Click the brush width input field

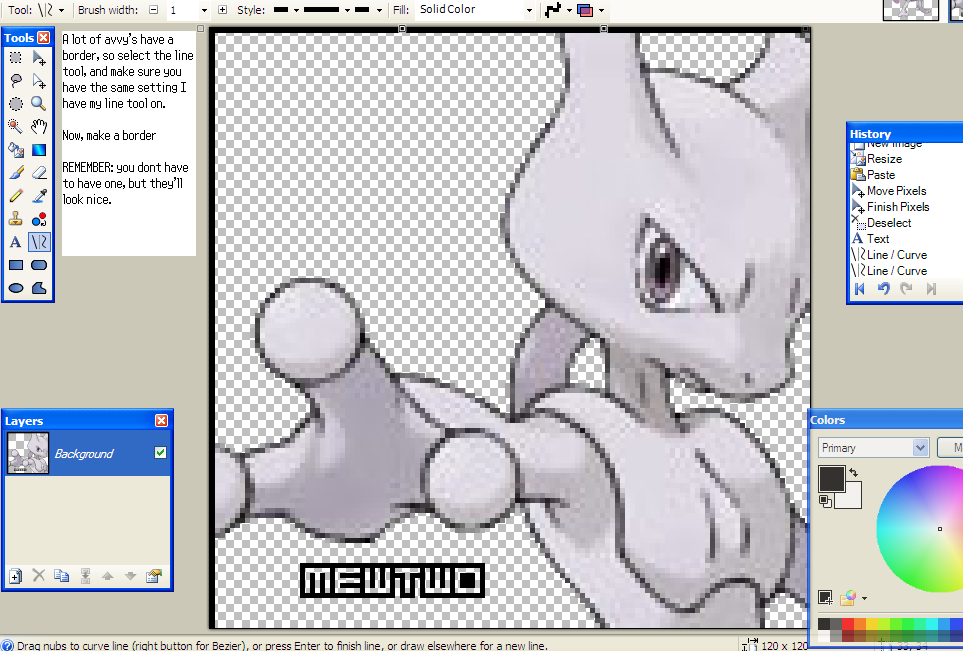click(x=183, y=10)
